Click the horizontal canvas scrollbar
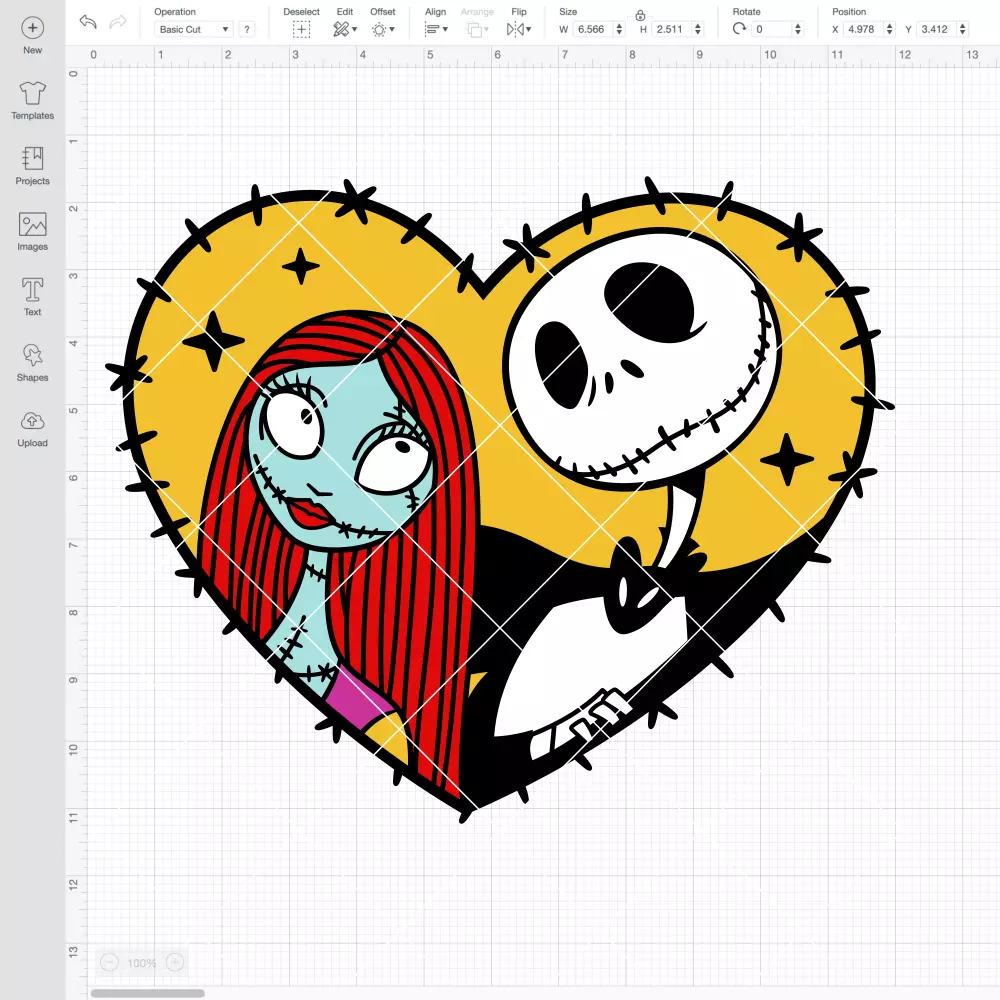The image size is (1000, 1000). pos(147,993)
